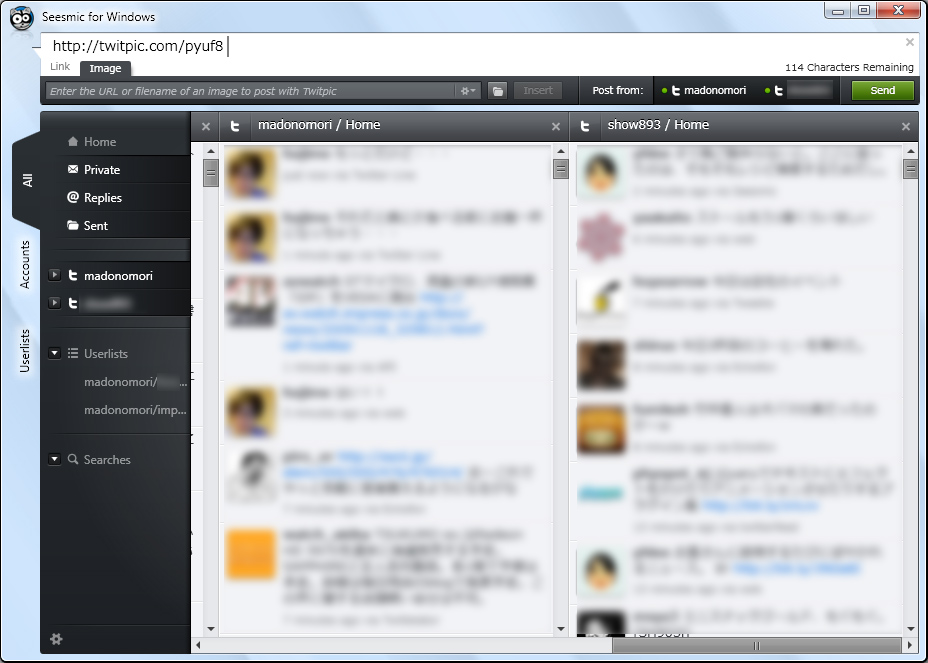Browse for an image with the folder icon

pyautogui.click(x=498, y=90)
